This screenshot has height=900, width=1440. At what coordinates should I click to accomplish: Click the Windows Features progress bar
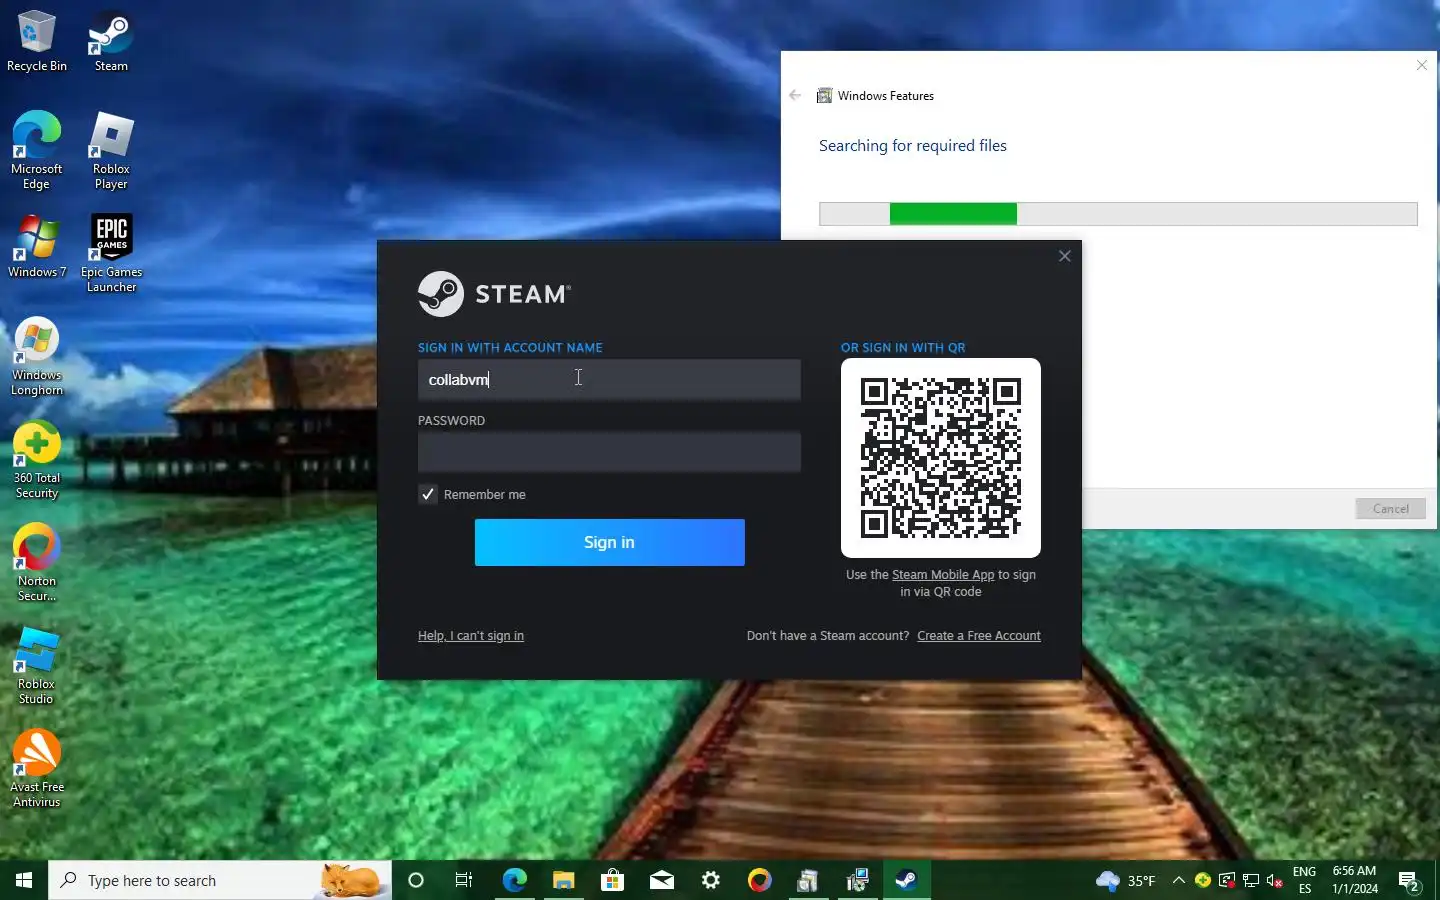(1118, 214)
